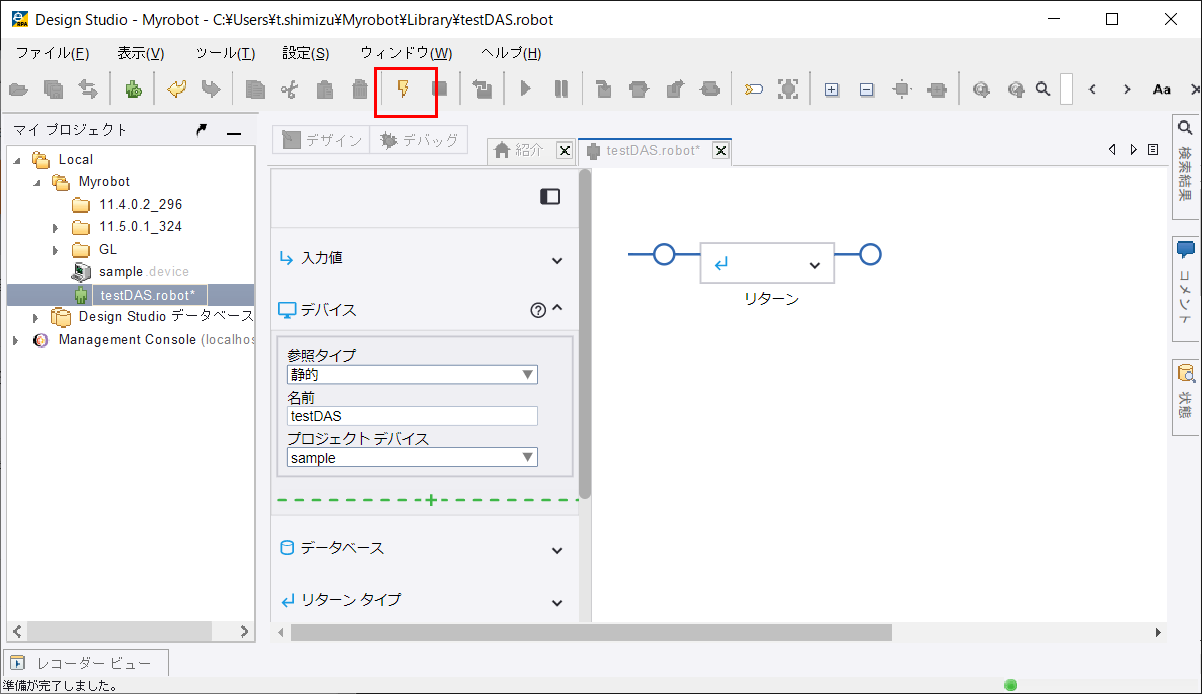Click the scissors cut icon
Viewport: 1202px width, 694px height.
click(x=290, y=90)
